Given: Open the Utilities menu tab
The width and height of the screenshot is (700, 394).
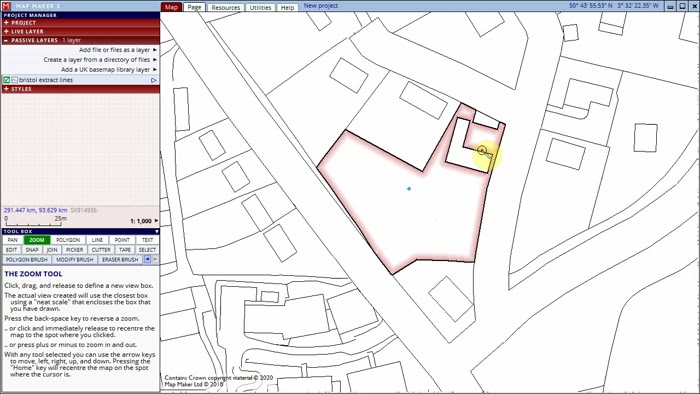Looking at the screenshot, I should pyautogui.click(x=260, y=8).
